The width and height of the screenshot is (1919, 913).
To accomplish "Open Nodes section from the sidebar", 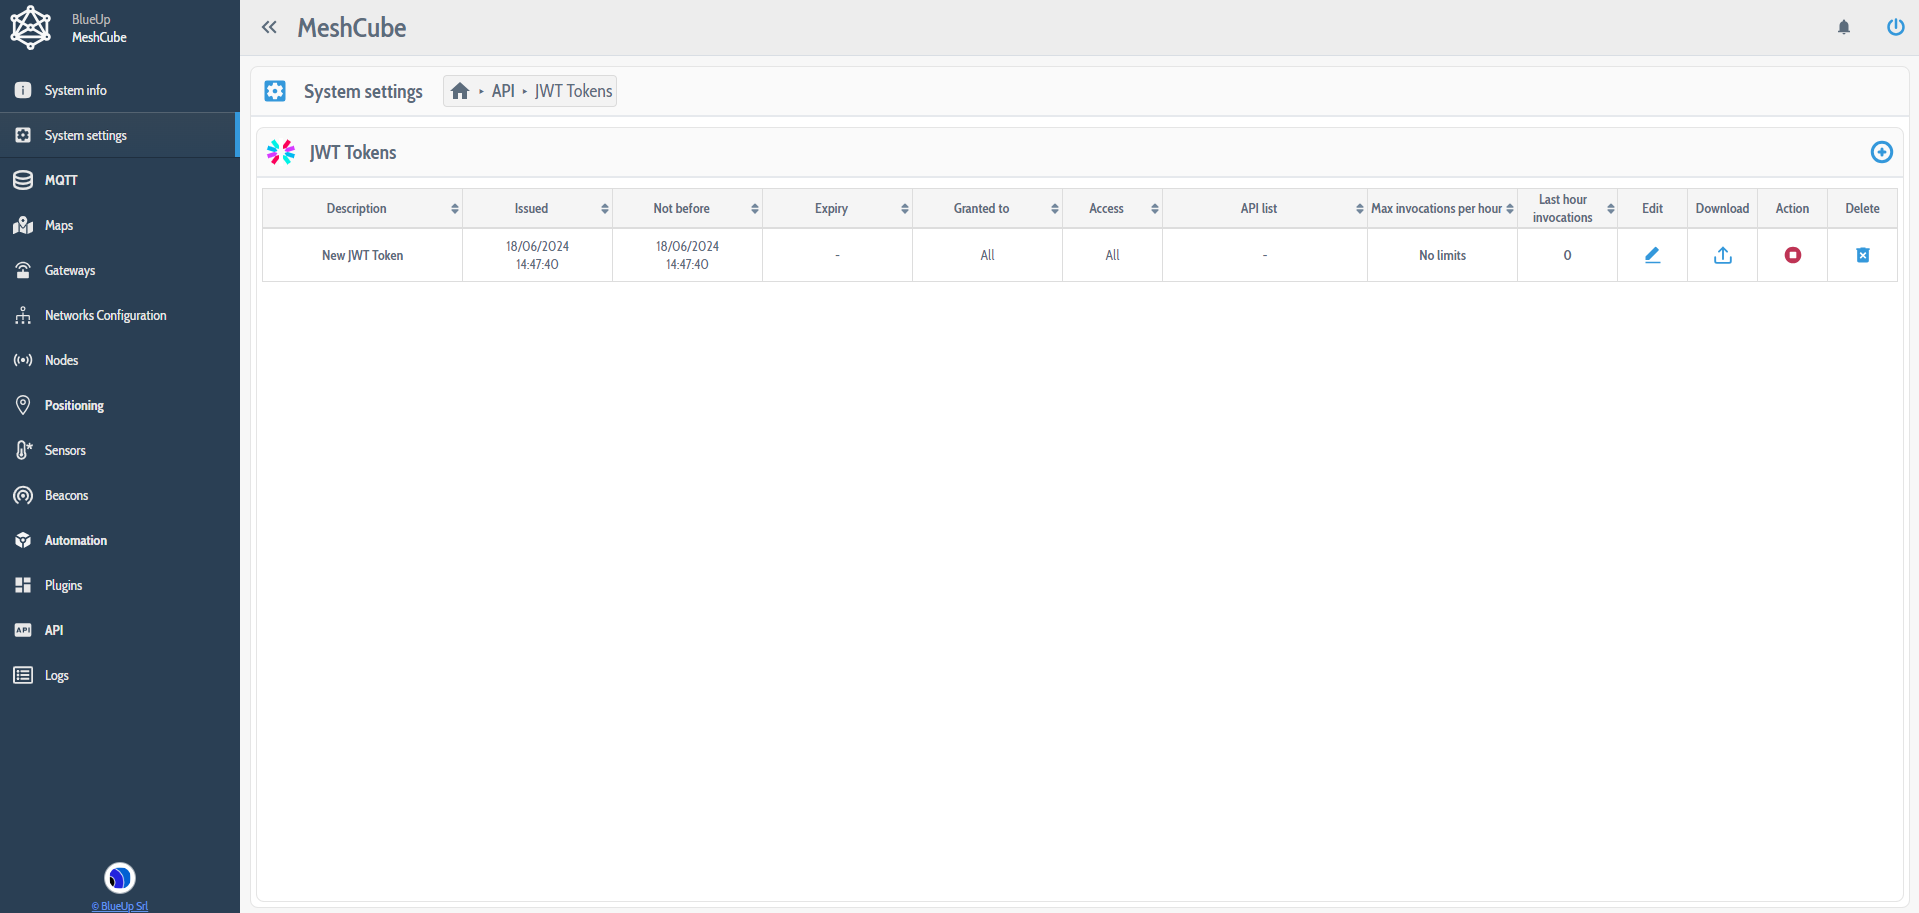I will pyautogui.click(x=61, y=360).
